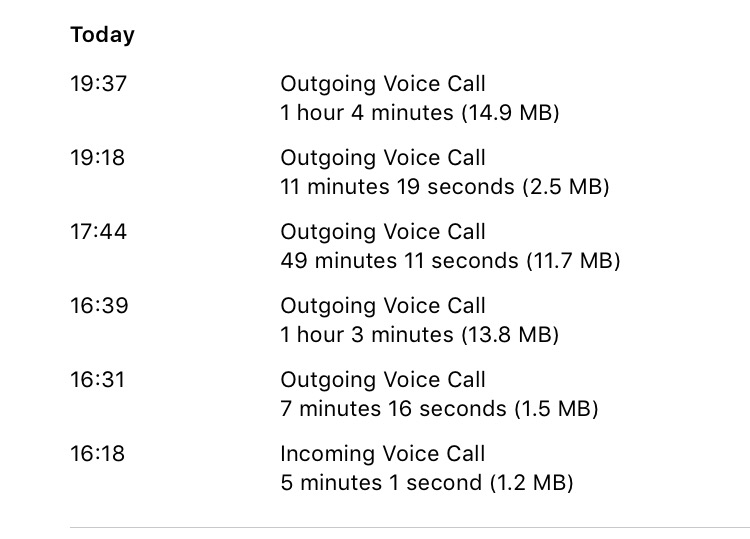The height and width of the screenshot is (539, 750).
Task: Click the 17:44 timestamp
Action: pyautogui.click(x=99, y=232)
